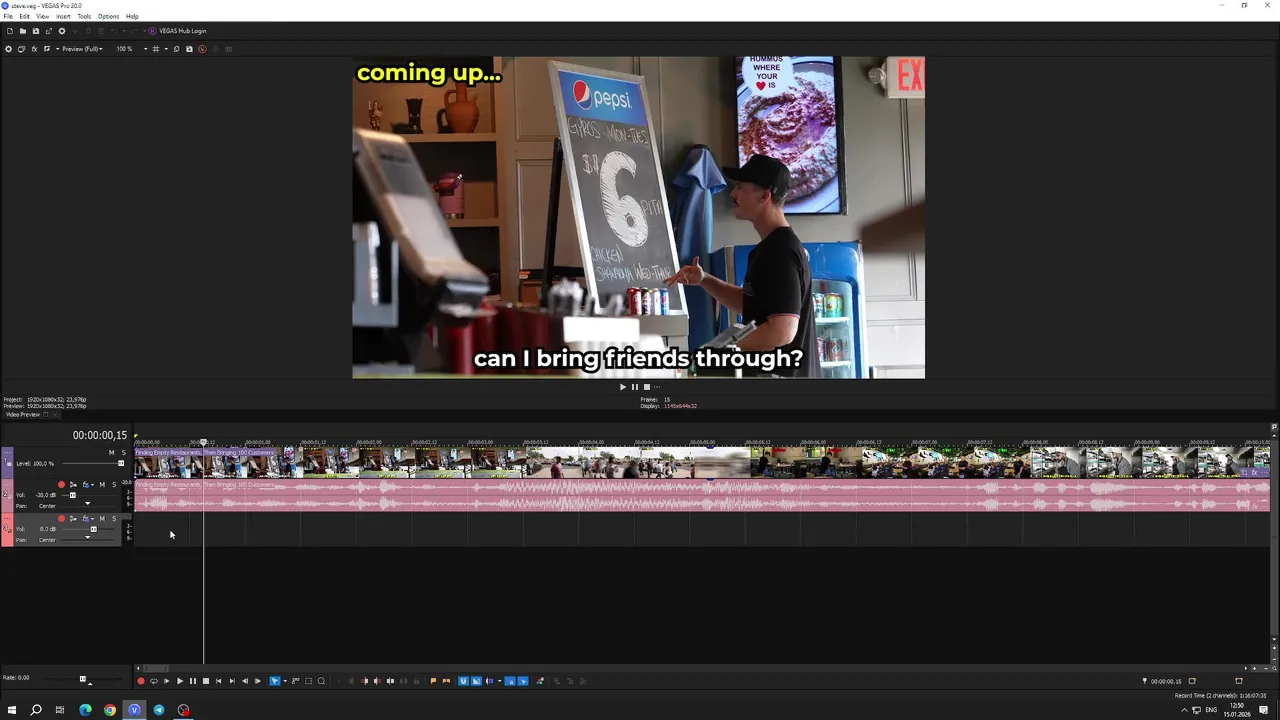This screenshot has width=1280, height=720.
Task: Click the Record button in the timeline transport bar
Action: click(141, 681)
